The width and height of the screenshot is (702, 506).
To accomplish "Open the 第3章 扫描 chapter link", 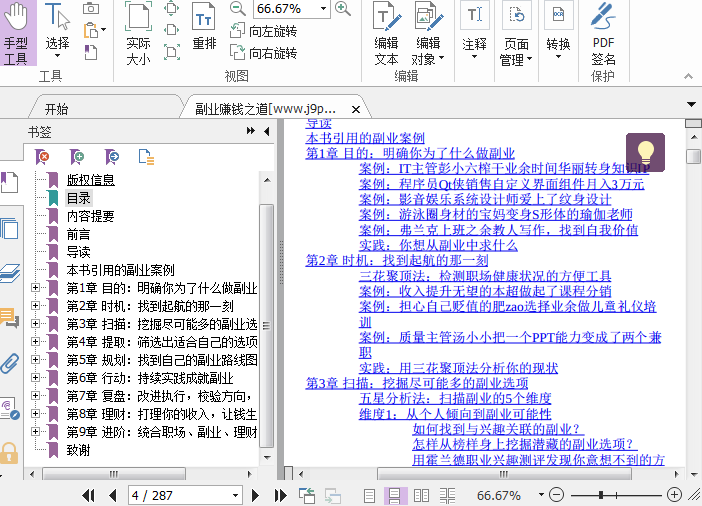I will 417,383.
